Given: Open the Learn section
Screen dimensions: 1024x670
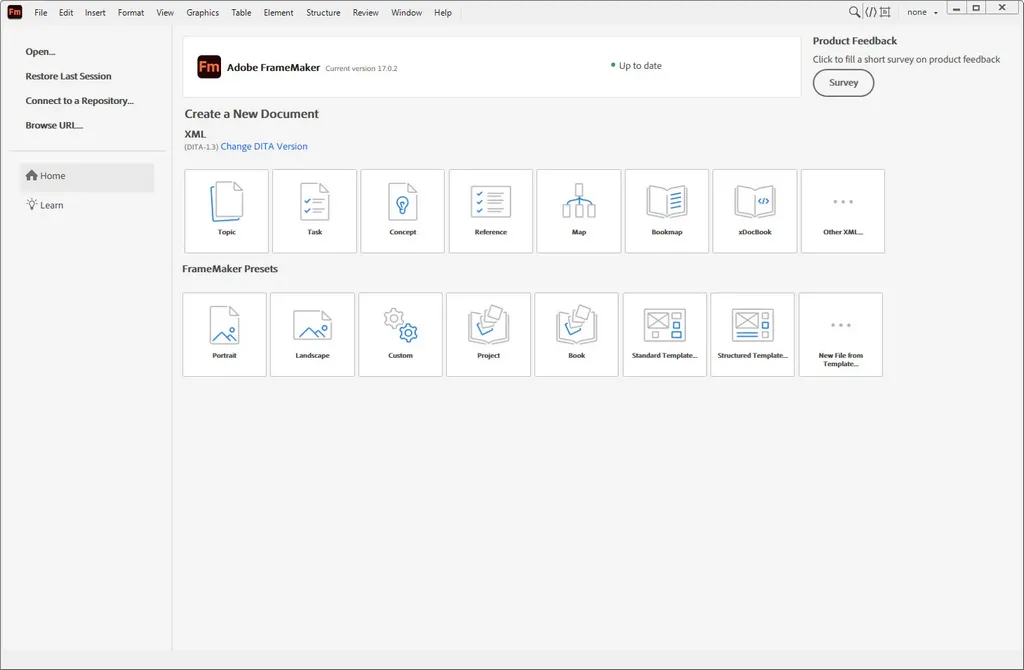Looking at the screenshot, I should click(44, 204).
